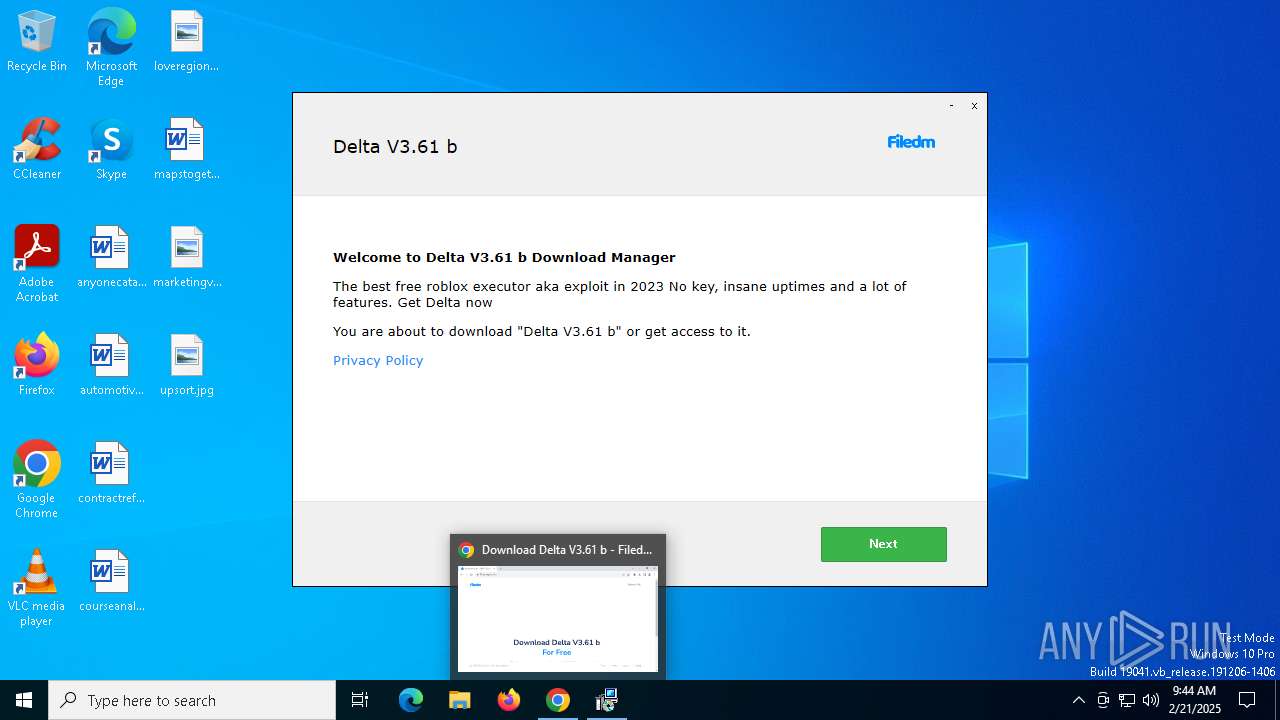The image size is (1280, 720).
Task: Click the installer icon on the taskbar
Action: pos(607,700)
